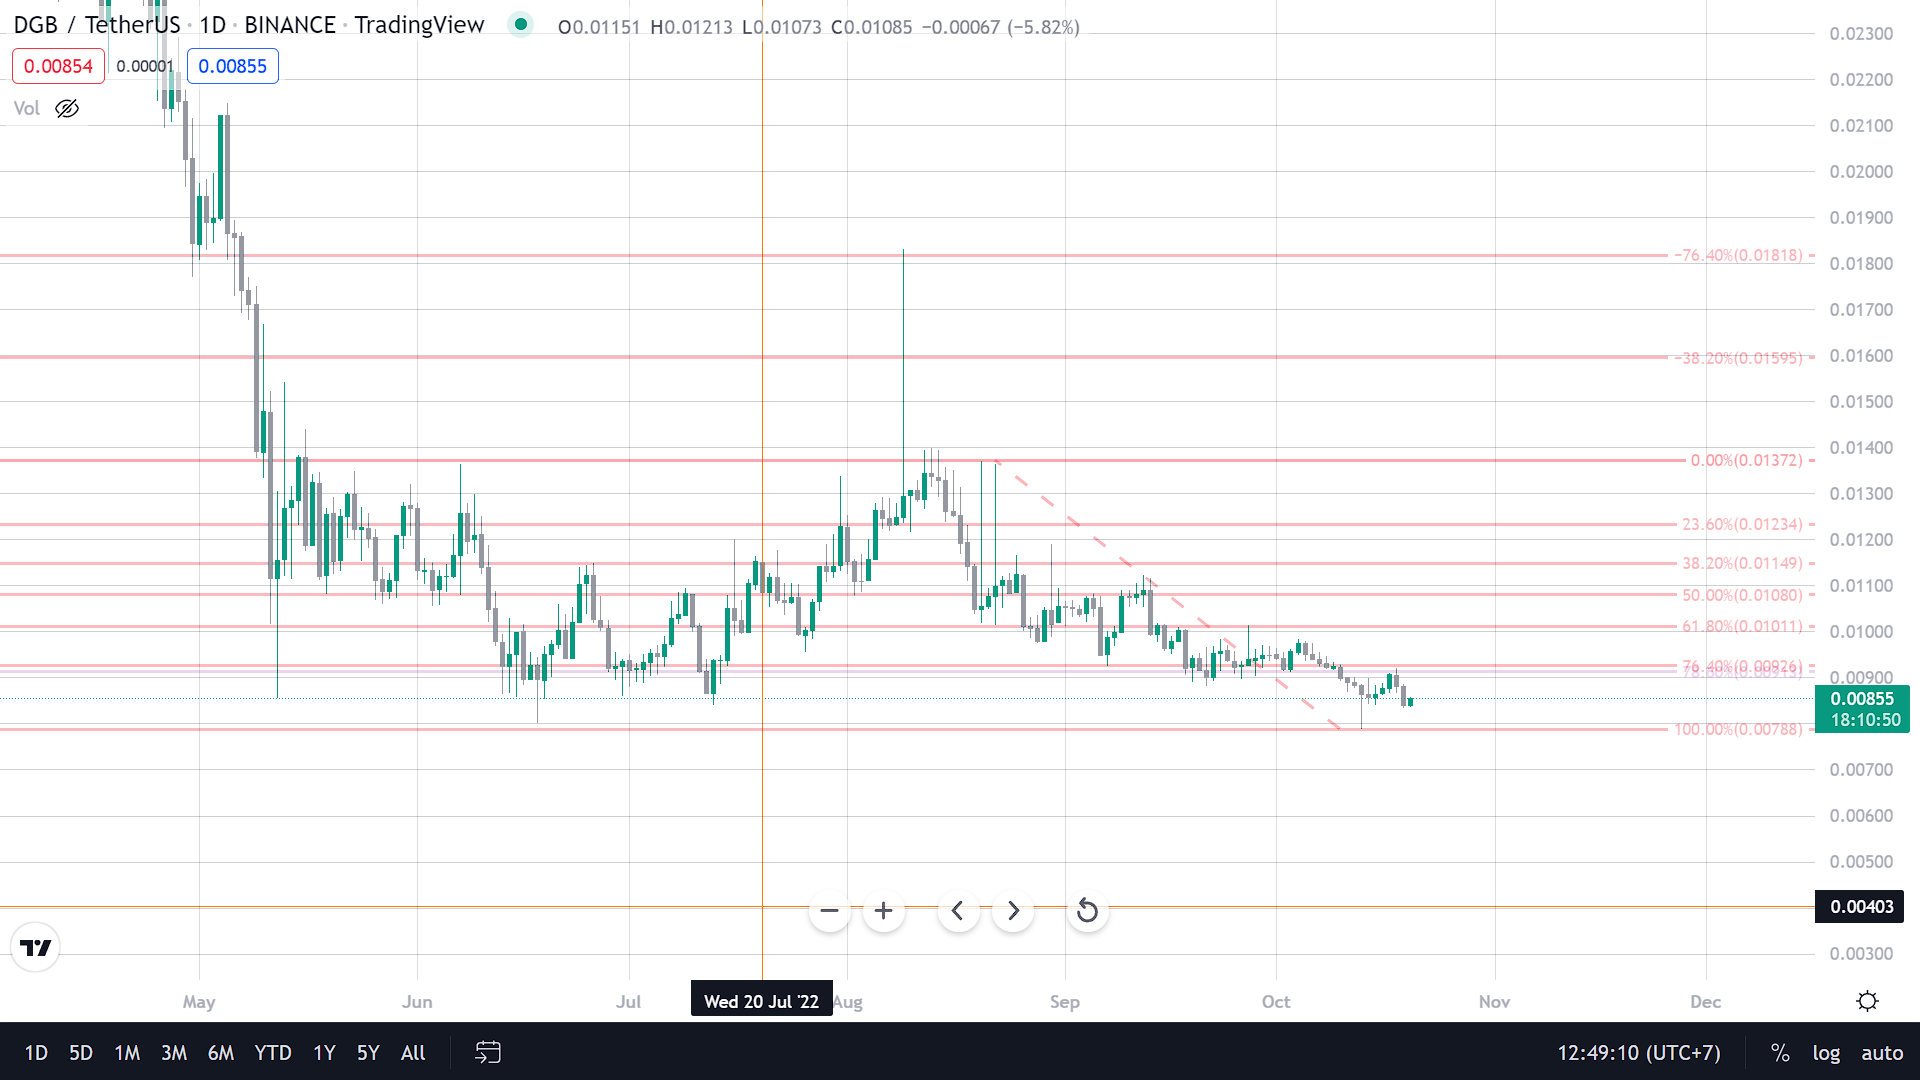Click Nov label on time axis
Image resolution: width=1920 pixels, height=1080 pixels.
point(1494,1001)
